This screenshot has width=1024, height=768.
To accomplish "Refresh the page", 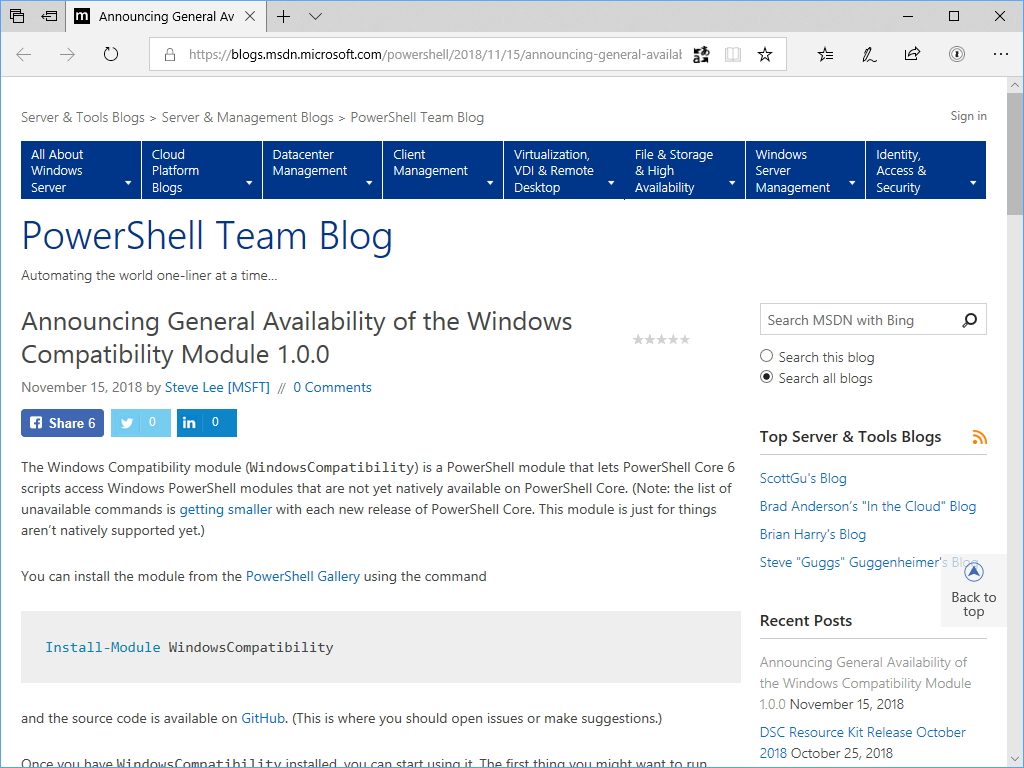I will pos(110,55).
